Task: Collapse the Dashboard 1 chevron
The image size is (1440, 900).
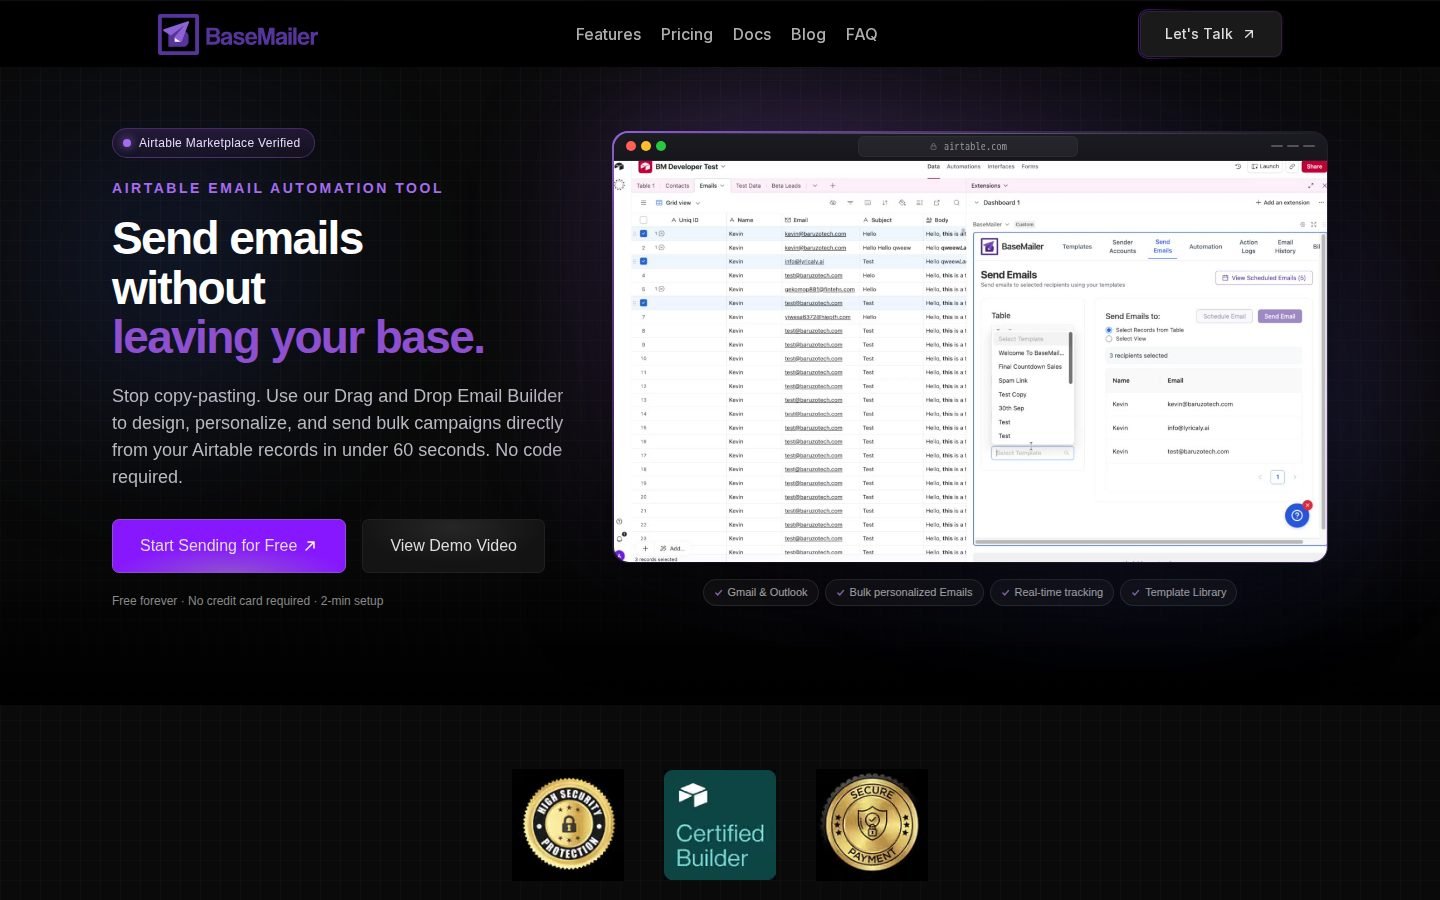Action: (976, 203)
